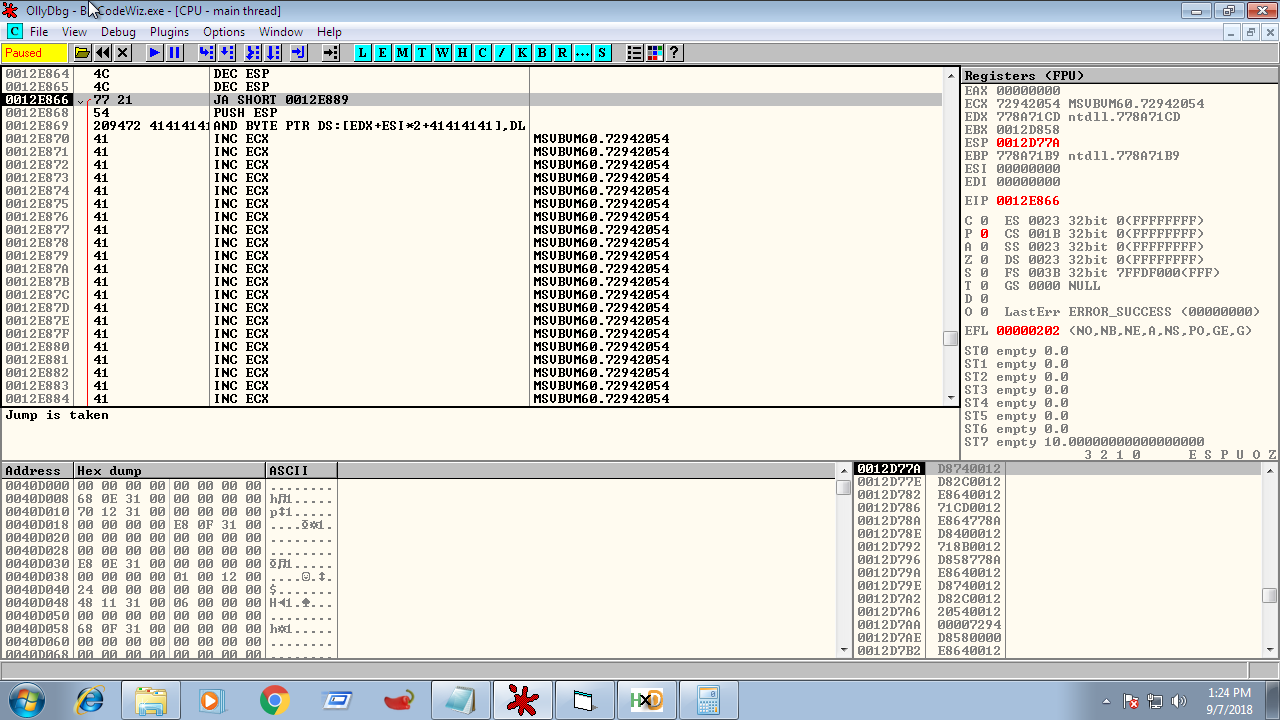Open debugging options list icon
The width and height of the screenshot is (1280, 720).
[x=635, y=53]
